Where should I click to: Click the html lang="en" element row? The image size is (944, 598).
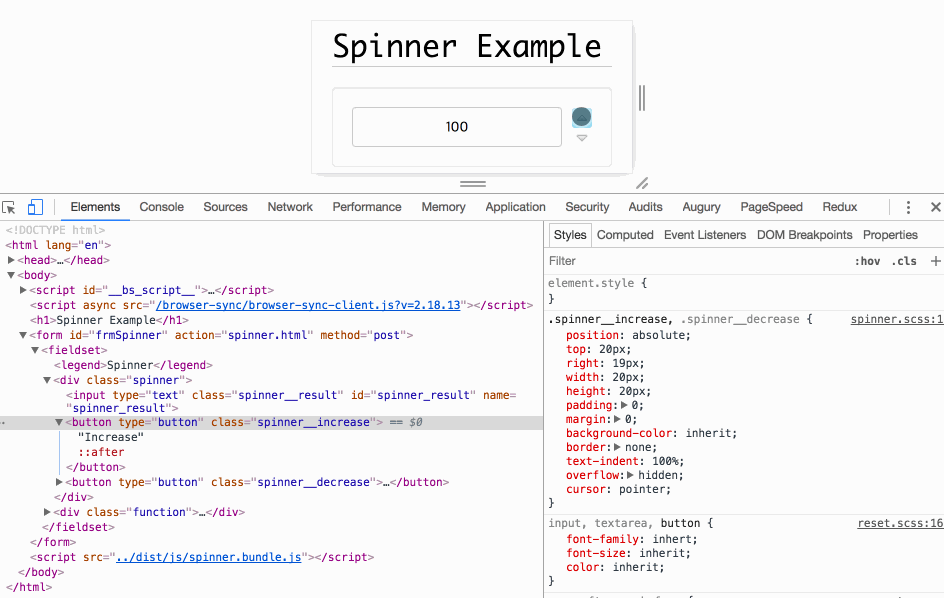pos(58,245)
